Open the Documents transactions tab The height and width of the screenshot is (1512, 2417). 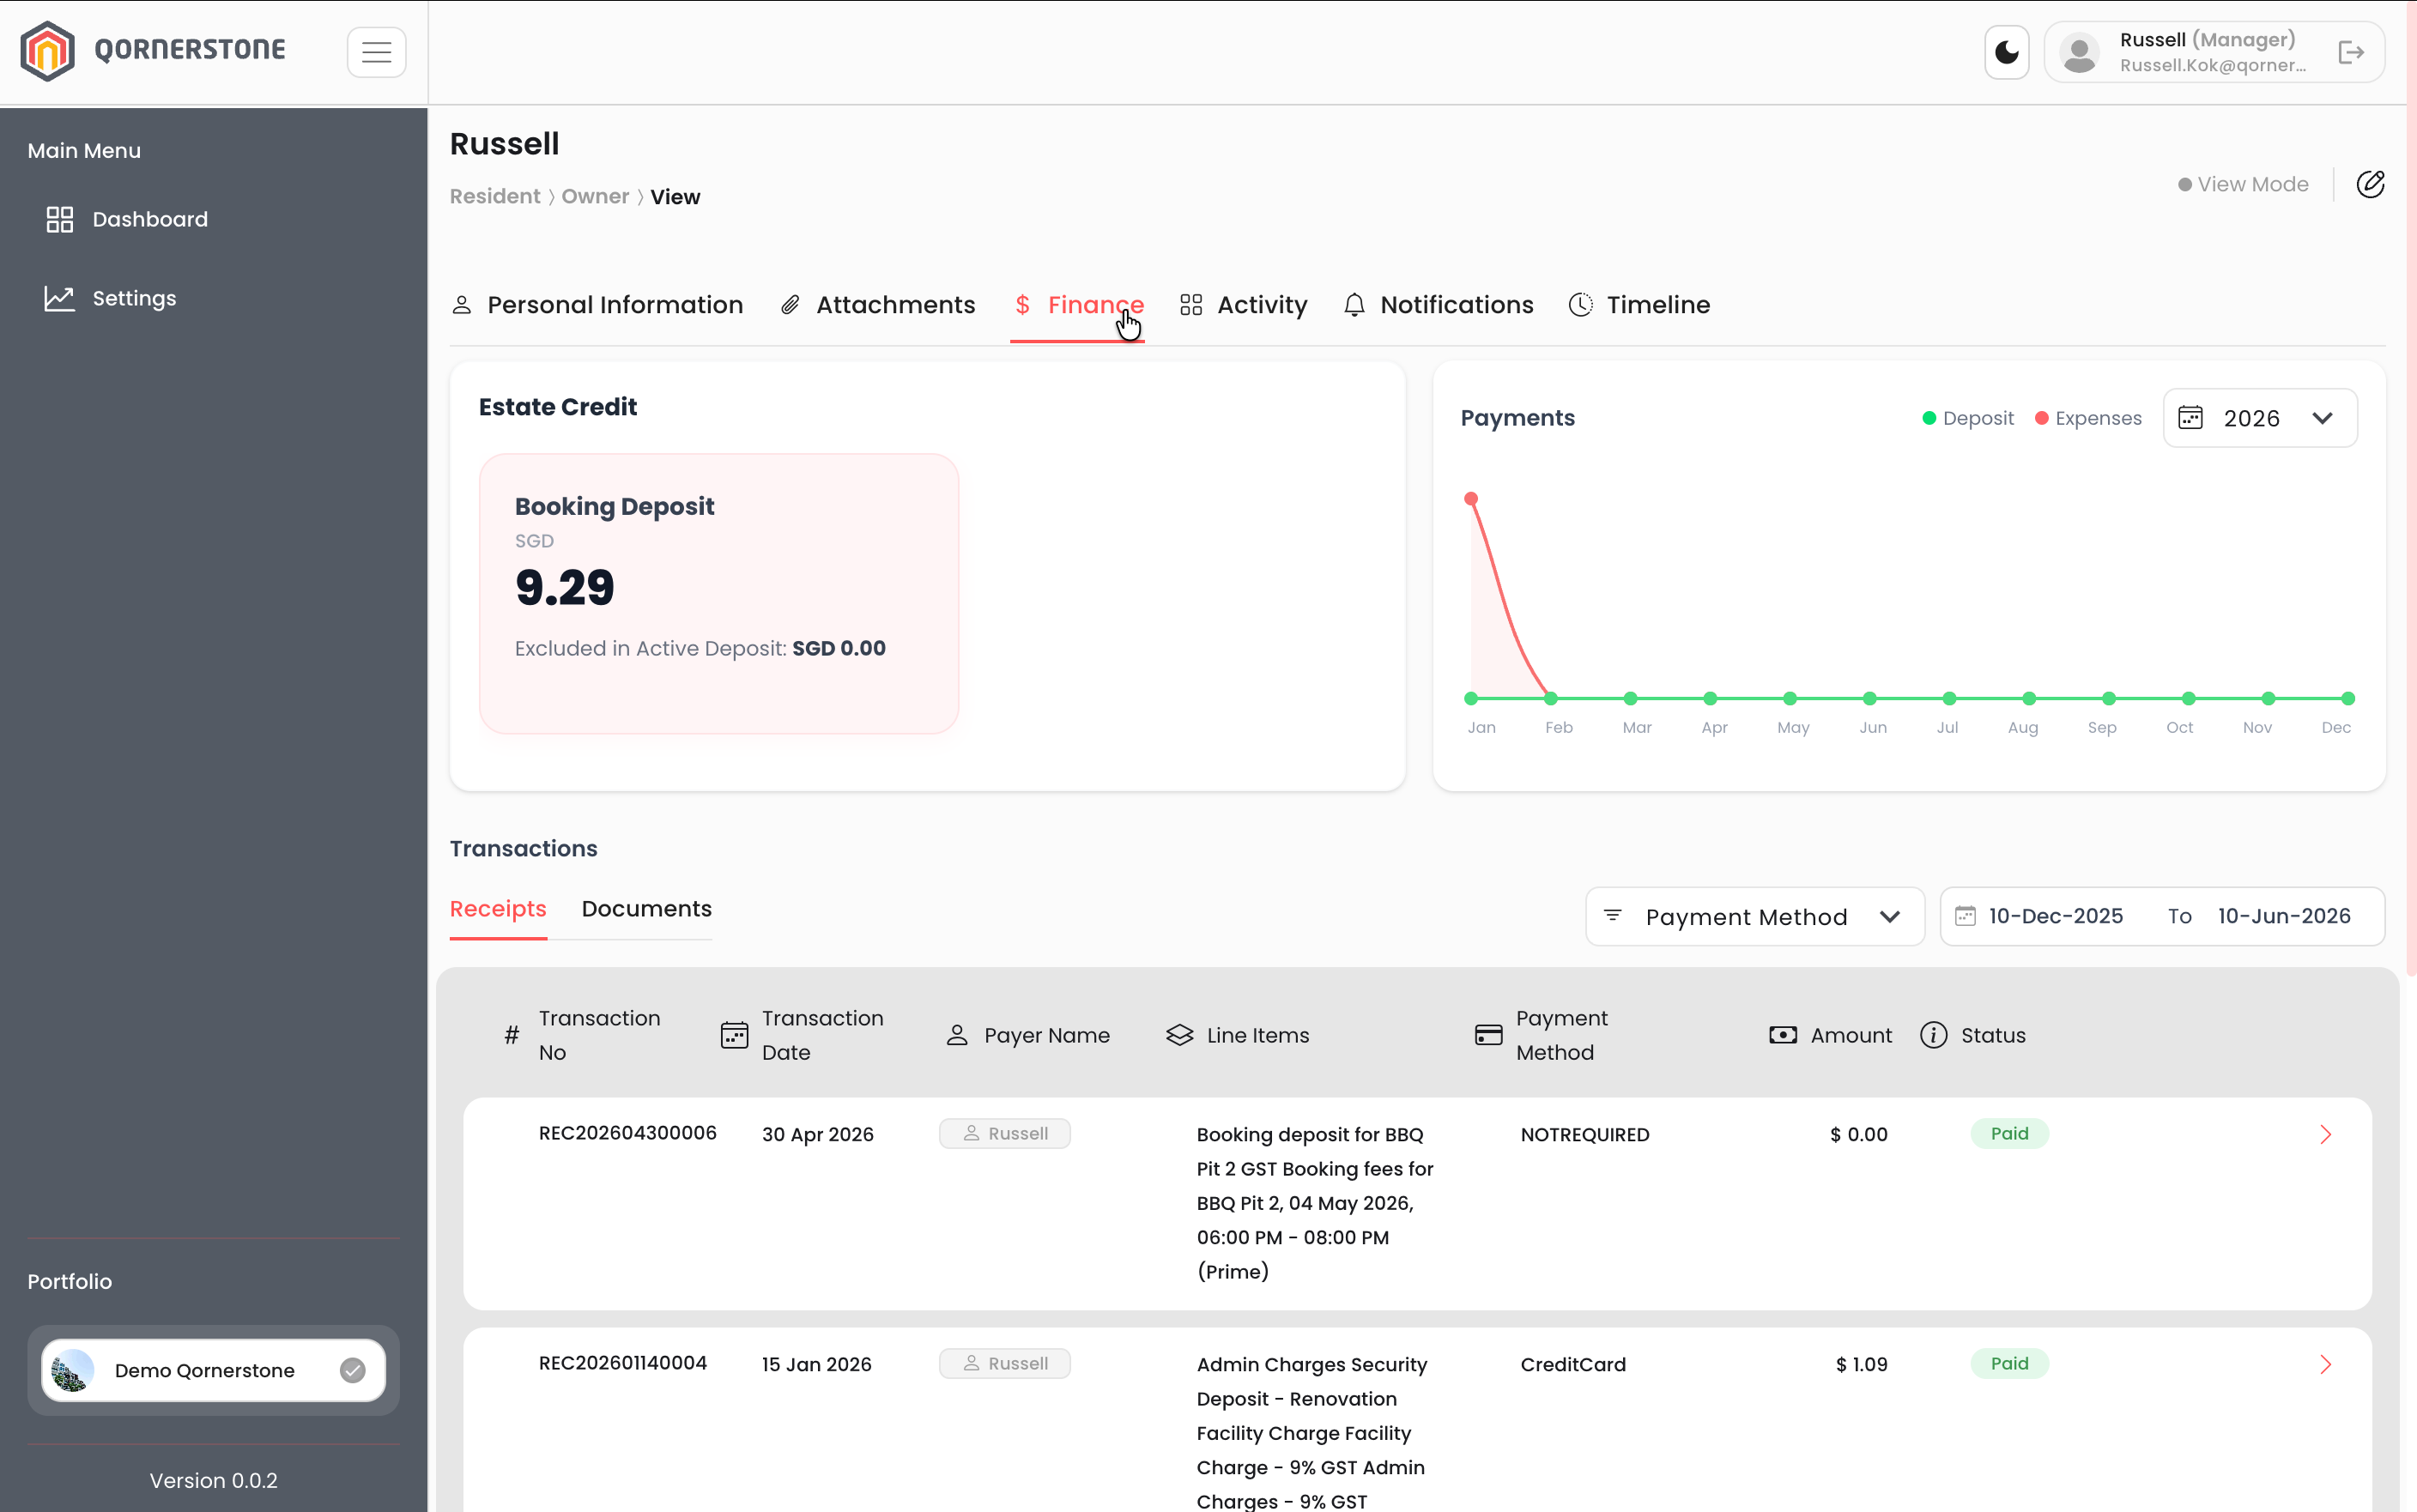[646, 909]
